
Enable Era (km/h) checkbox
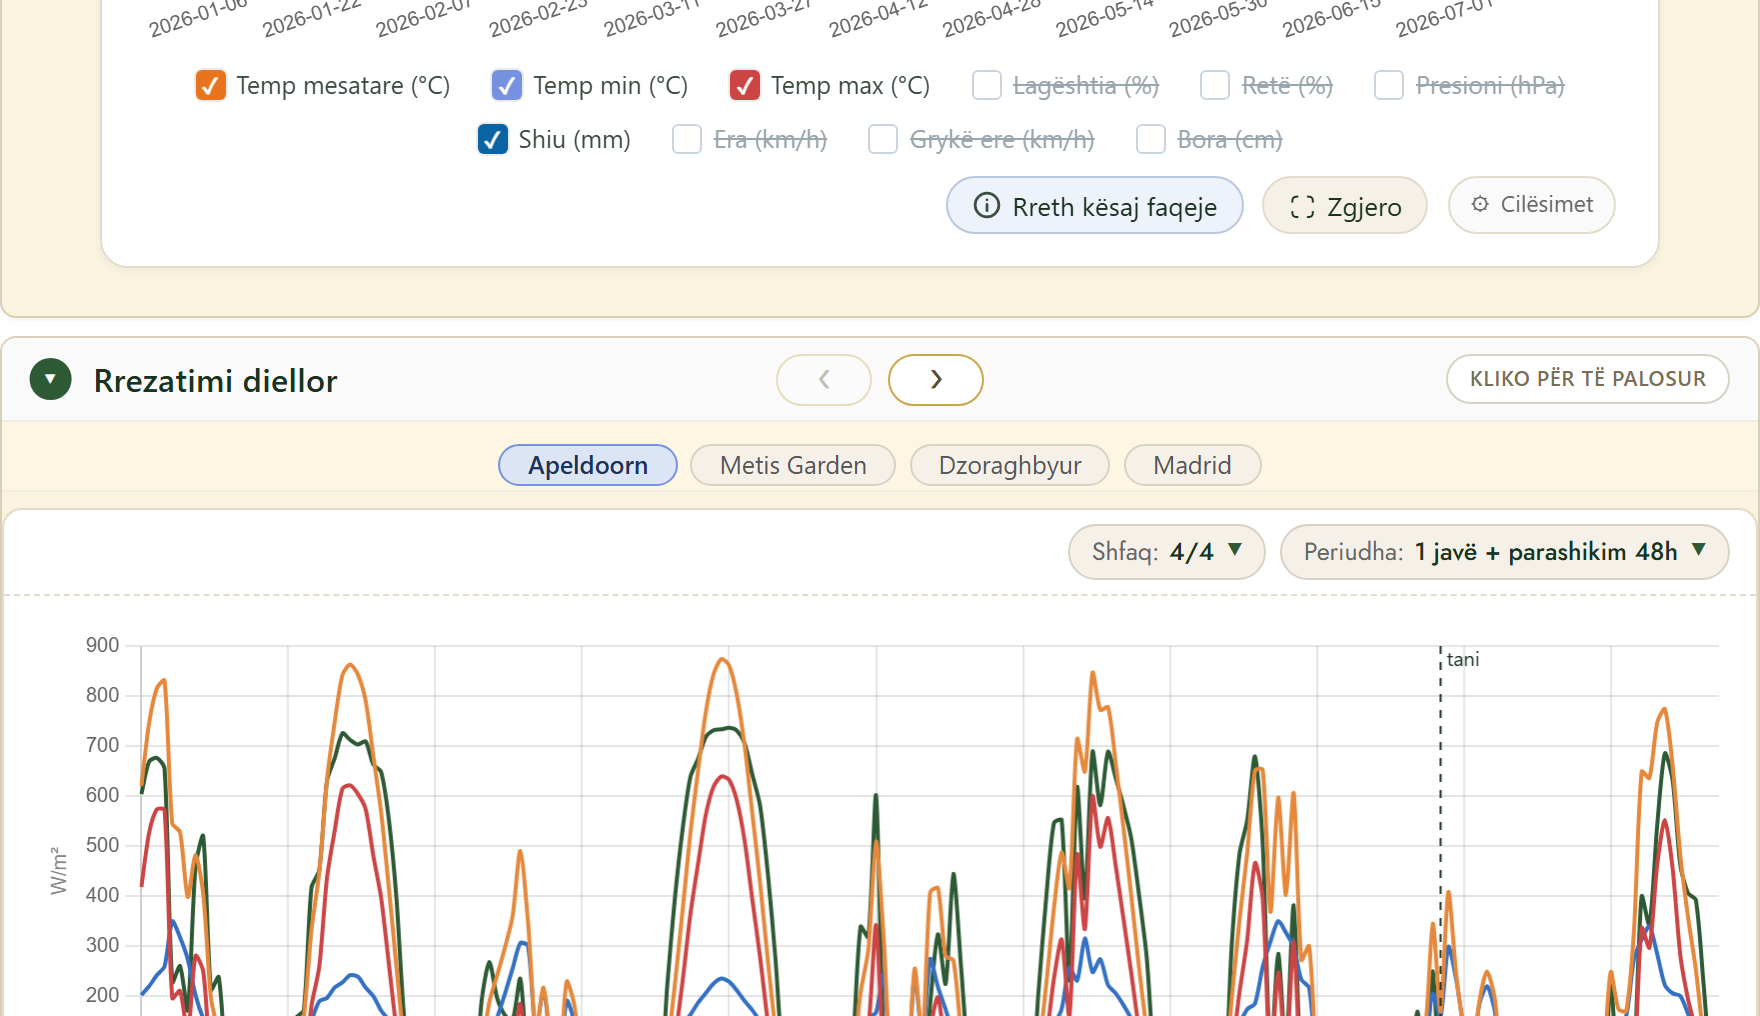687,139
